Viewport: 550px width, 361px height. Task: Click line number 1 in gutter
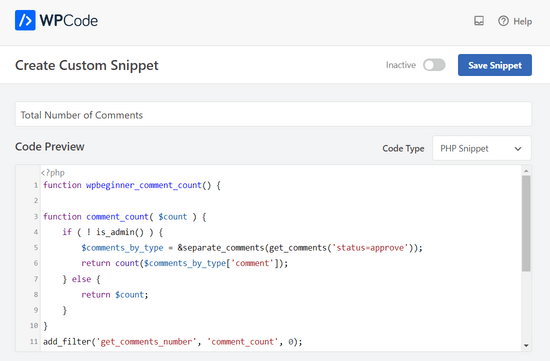[x=35, y=185]
